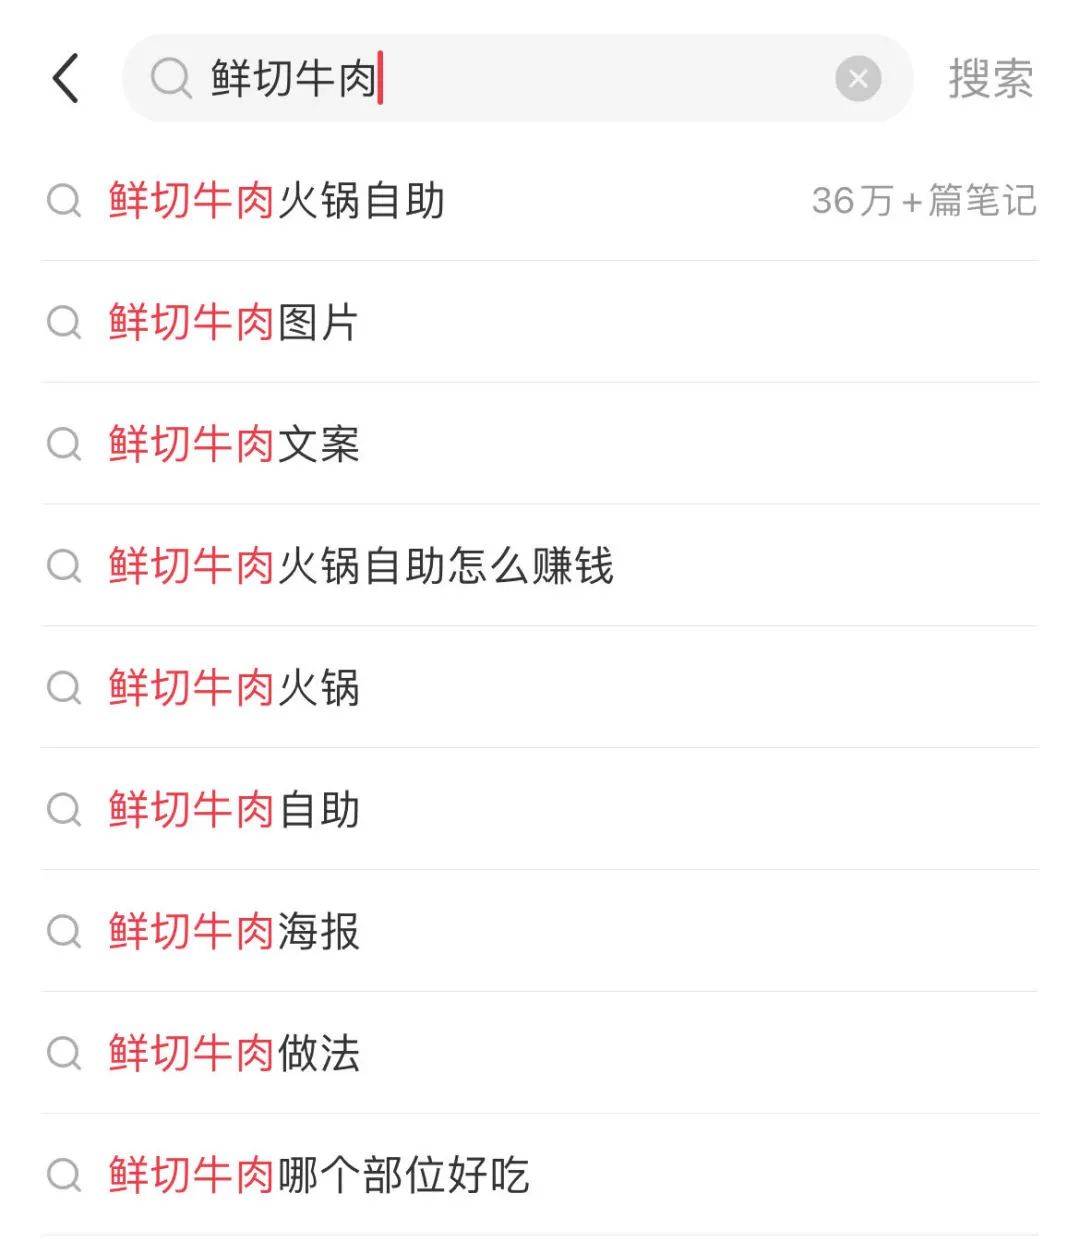Tap the 搜索 button

990,78
